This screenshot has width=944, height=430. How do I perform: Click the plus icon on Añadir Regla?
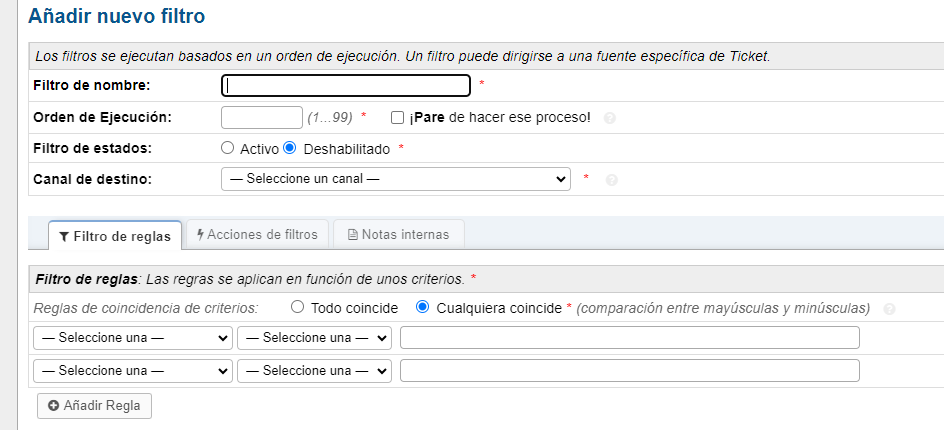[x=53, y=406]
